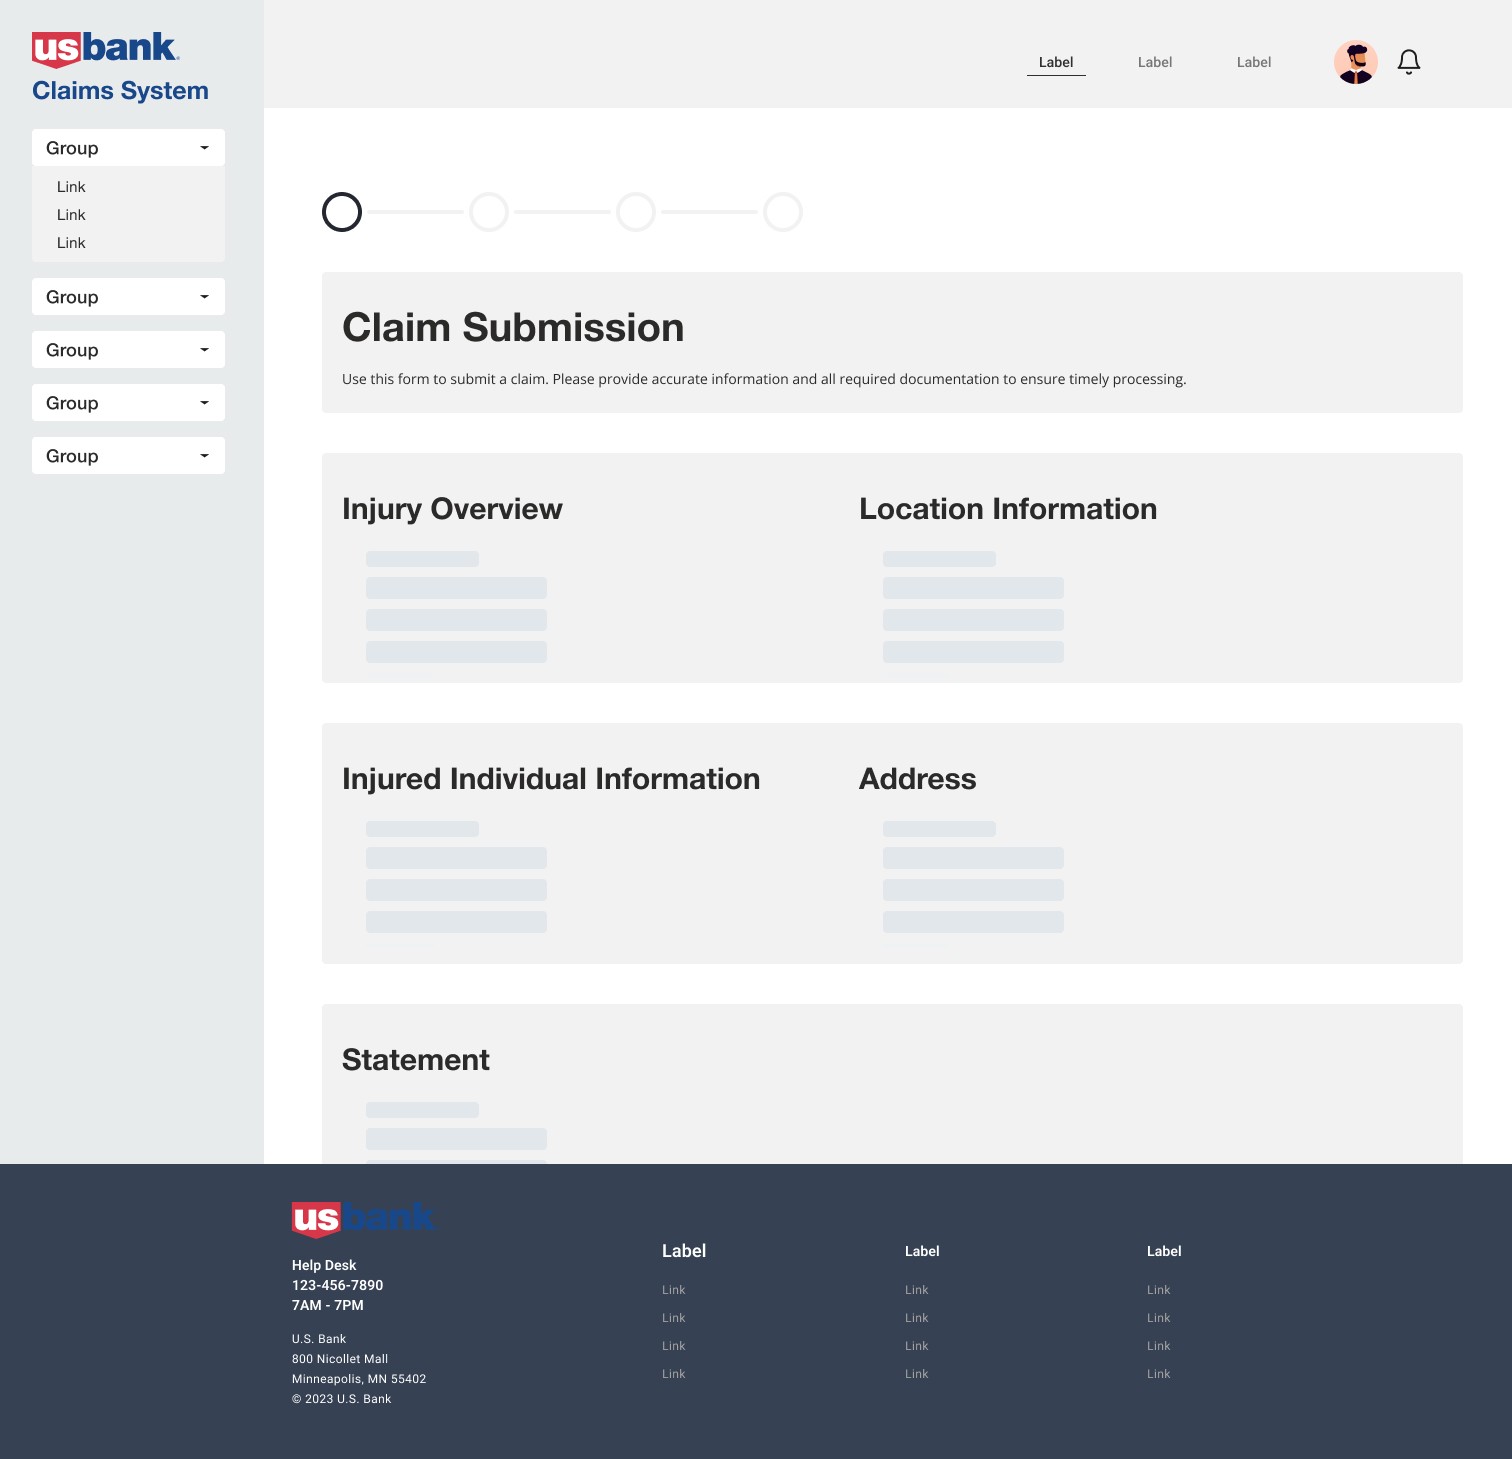Click the Address section heading
Screen dimensions: 1512x1459
[918, 779]
